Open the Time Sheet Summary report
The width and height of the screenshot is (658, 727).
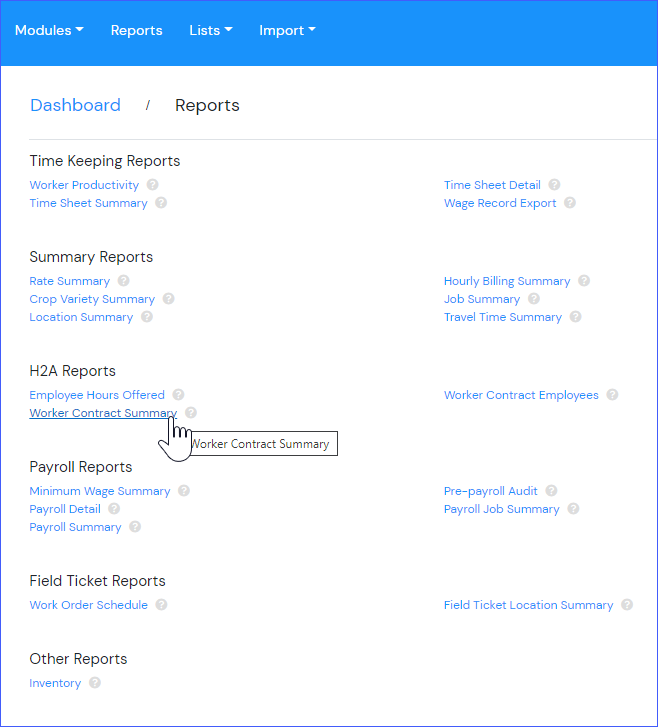click(x=88, y=203)
